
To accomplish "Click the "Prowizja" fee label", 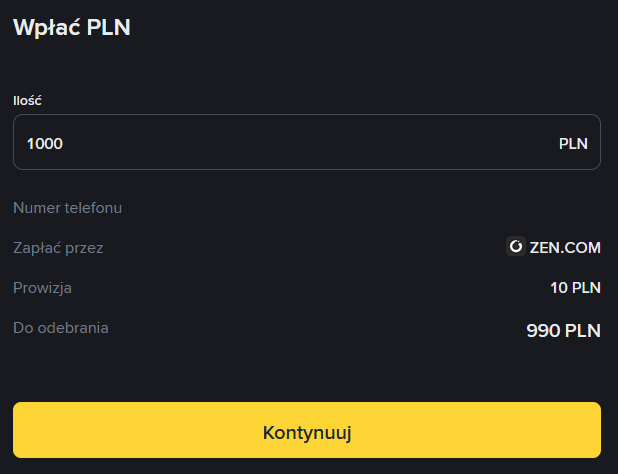I will click(x=43, y=288).
